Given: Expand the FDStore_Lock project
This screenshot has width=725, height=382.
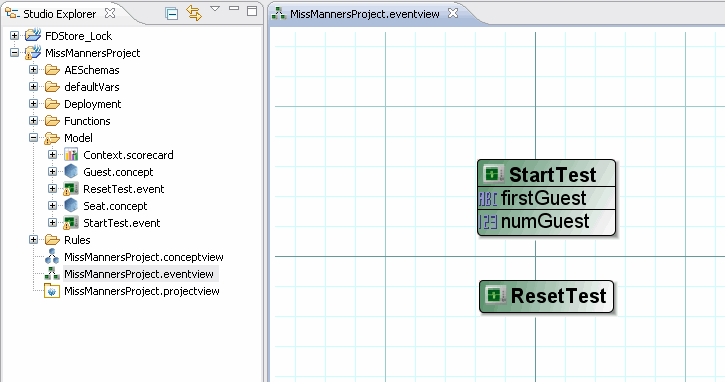Looking at the screenshot, I should tap(15, 36).
